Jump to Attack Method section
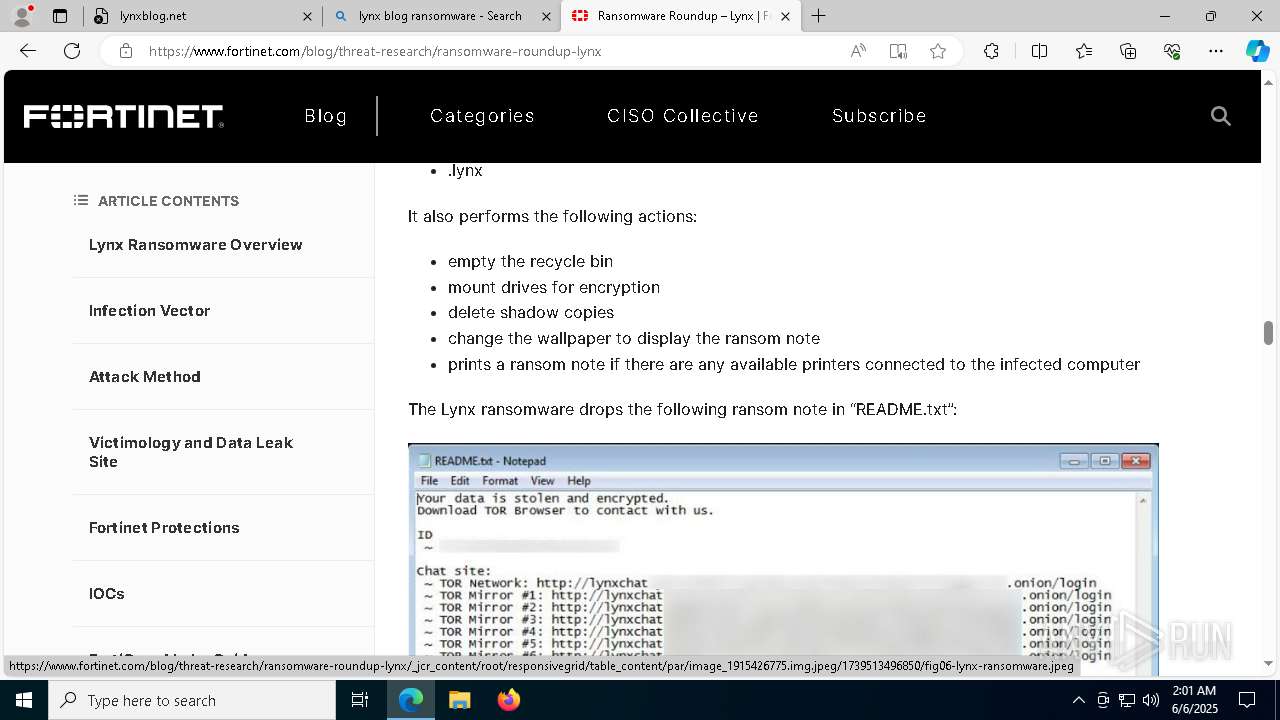1280x720 pixels. [145, 377]
